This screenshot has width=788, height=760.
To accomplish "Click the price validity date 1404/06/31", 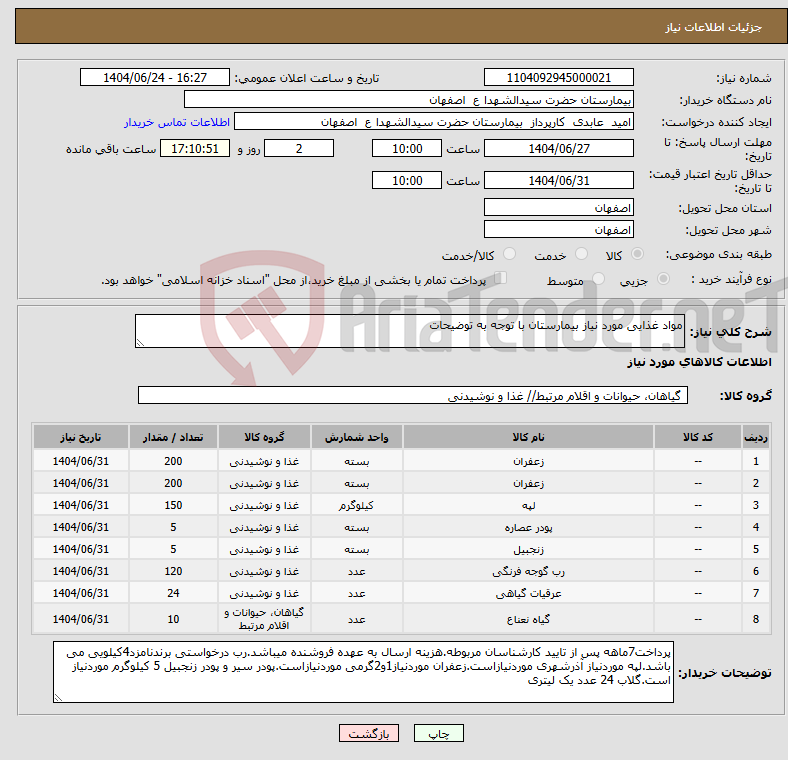I will pos(558,180).
